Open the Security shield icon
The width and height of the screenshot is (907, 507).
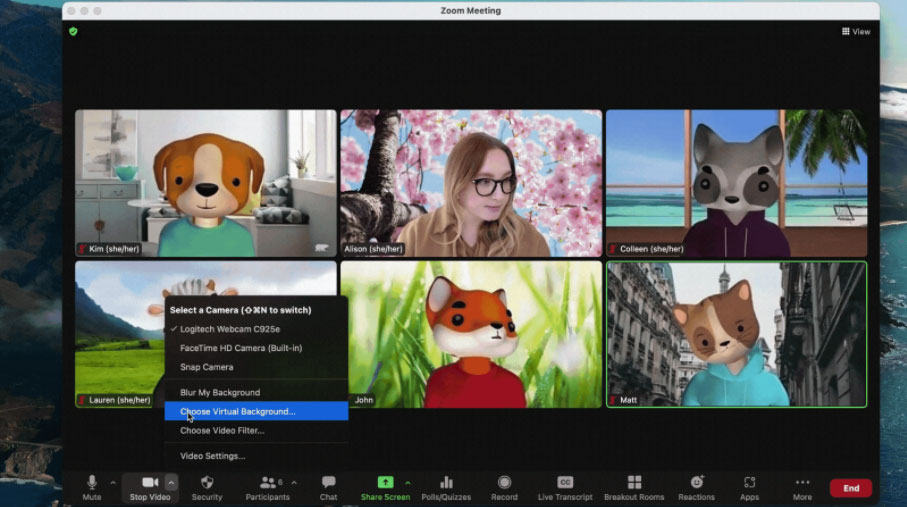[207, 483]
